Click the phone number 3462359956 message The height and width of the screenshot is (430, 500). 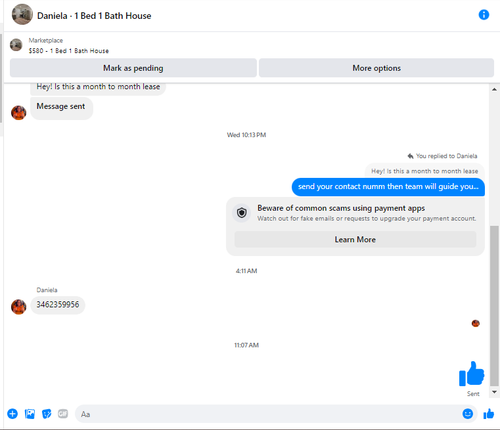coord(58,305)
